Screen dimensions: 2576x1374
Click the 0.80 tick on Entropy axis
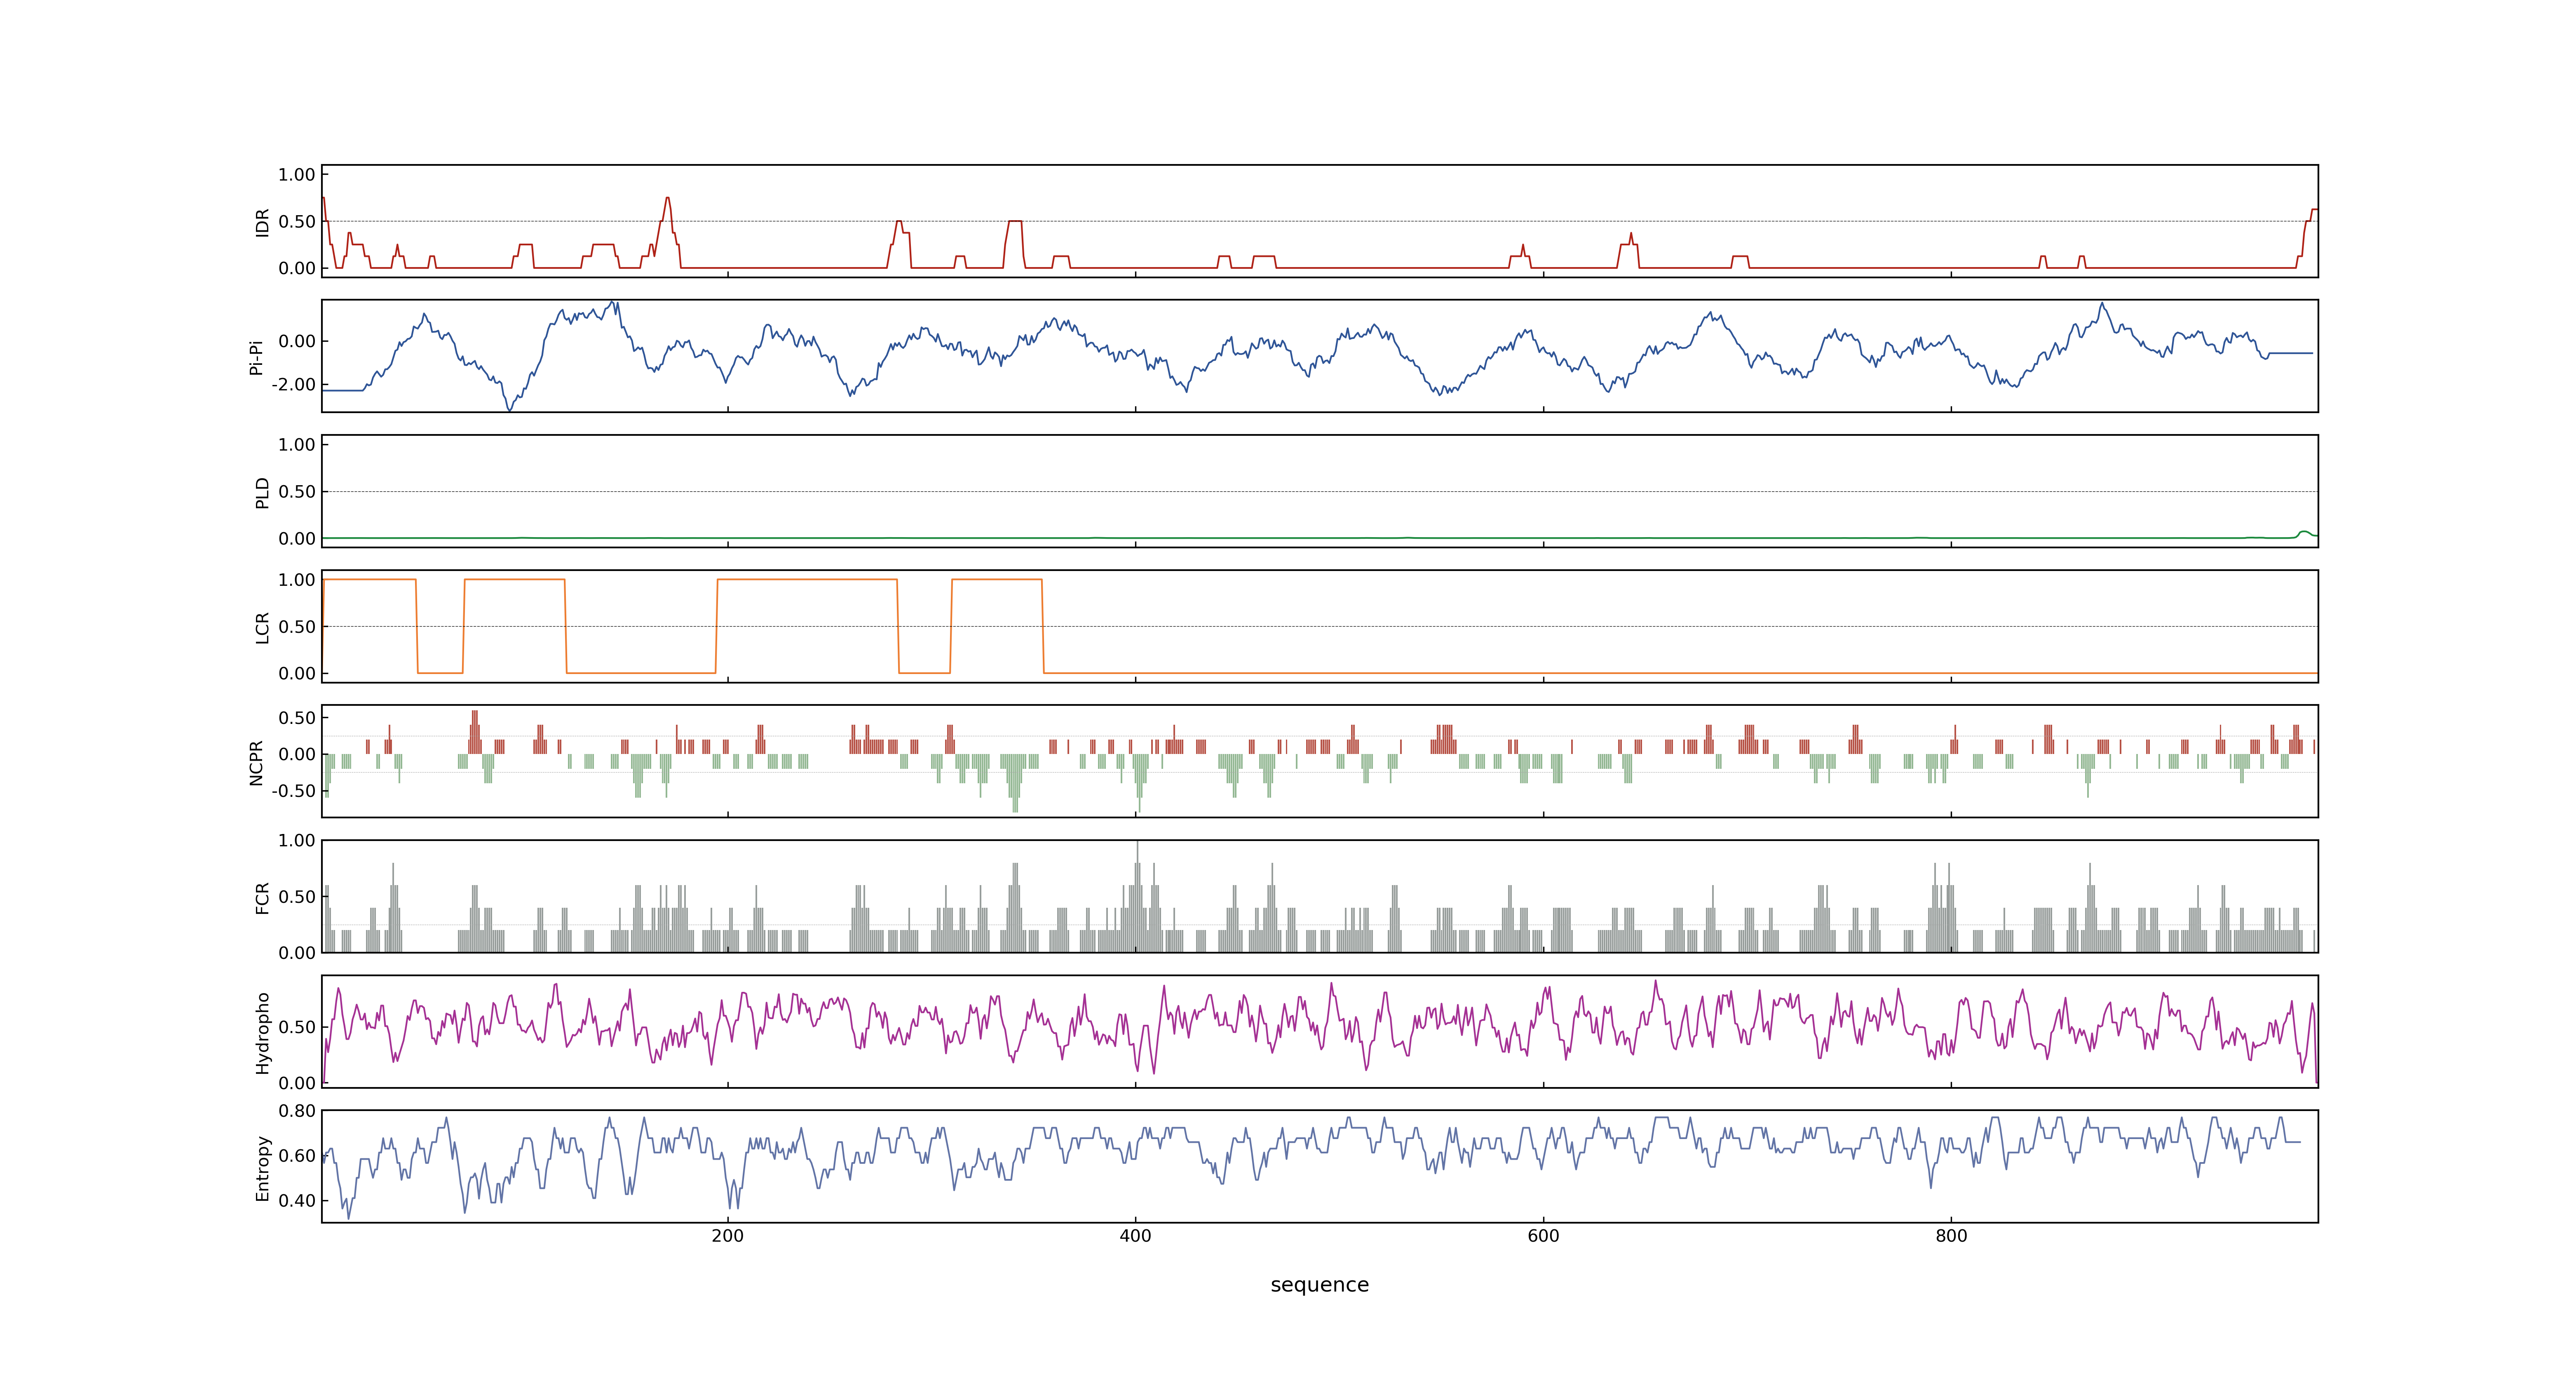click(x=297, y=1111)
